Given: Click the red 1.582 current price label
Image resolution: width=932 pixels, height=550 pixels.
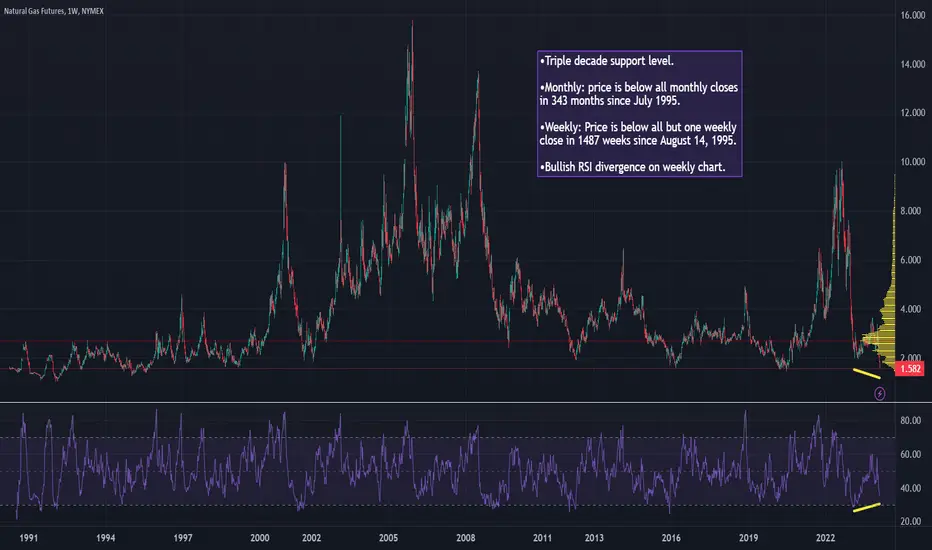Looking at the screenshot, I should point(909,369).
